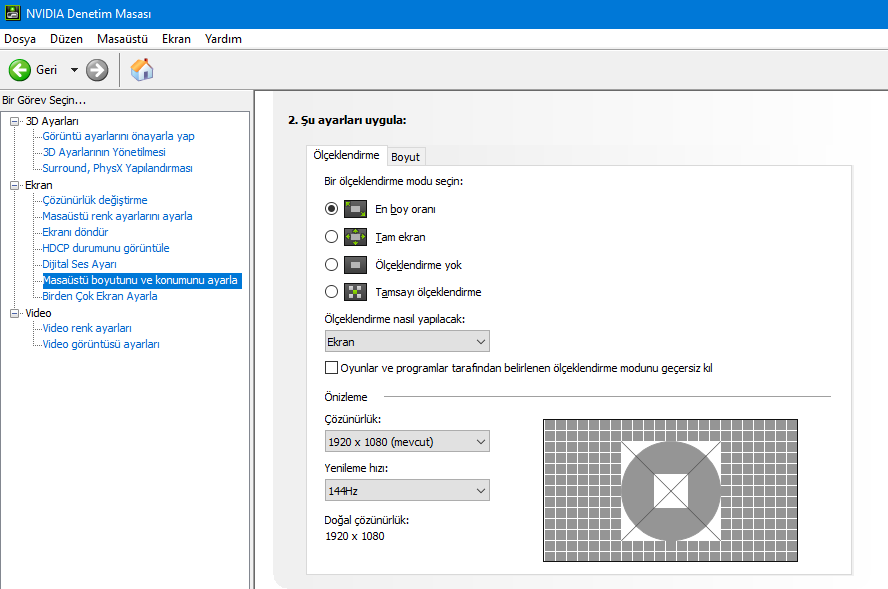The width and height of the screenshot is (888, 589).
Task: Click the NVIDIA app icon in title bar
Action: (x=12, y=13)
